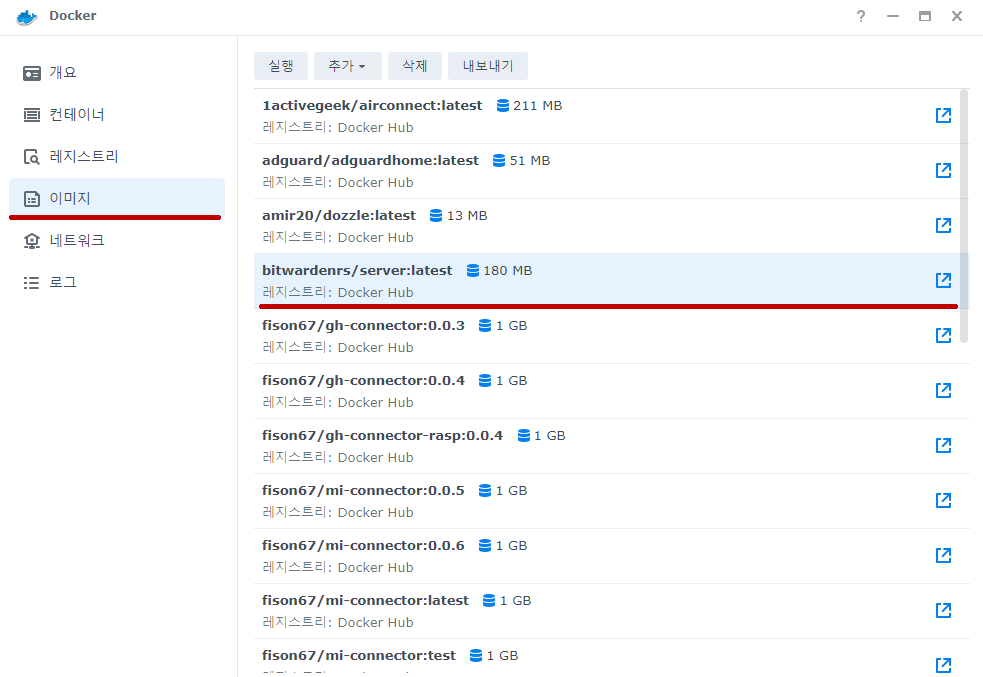Open help with the question mark icon

pyautogui.click(x=861, y=16)
